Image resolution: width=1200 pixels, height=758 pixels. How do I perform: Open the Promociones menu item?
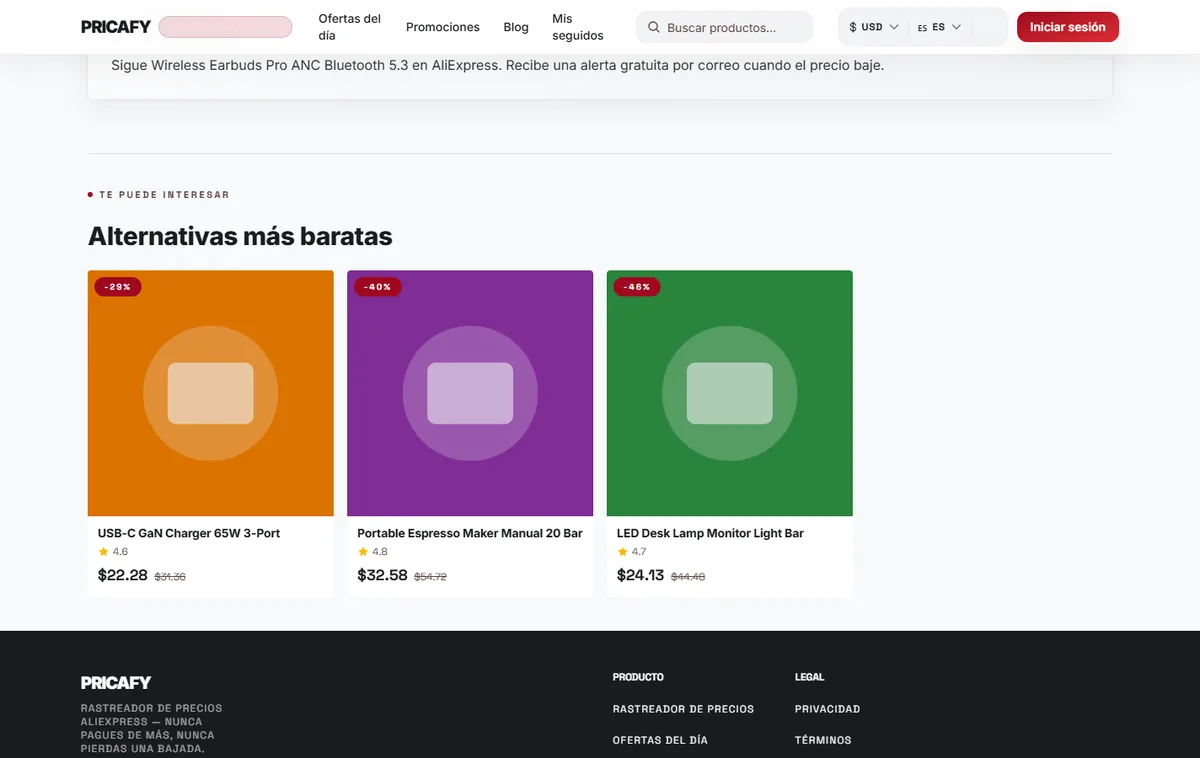443,27
